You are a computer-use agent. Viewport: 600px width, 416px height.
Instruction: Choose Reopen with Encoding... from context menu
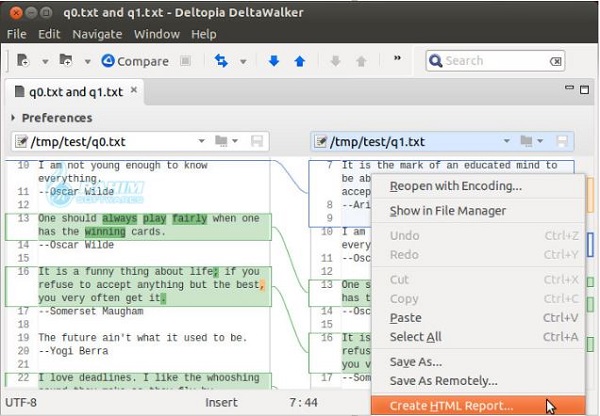478,186
